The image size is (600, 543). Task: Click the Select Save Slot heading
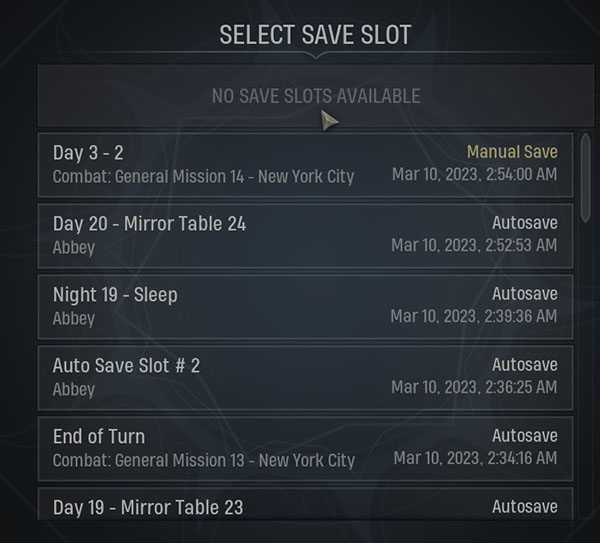click(x=315, y=34)
